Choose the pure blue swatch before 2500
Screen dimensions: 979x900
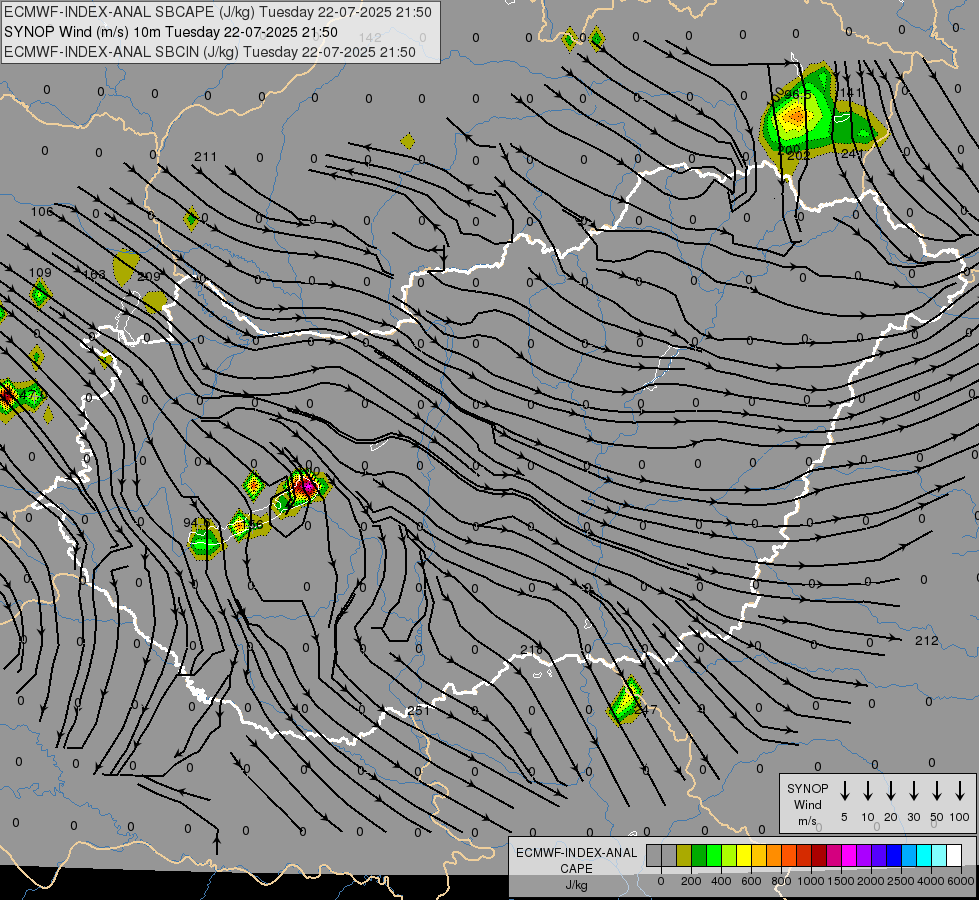(x=893, y=856)
